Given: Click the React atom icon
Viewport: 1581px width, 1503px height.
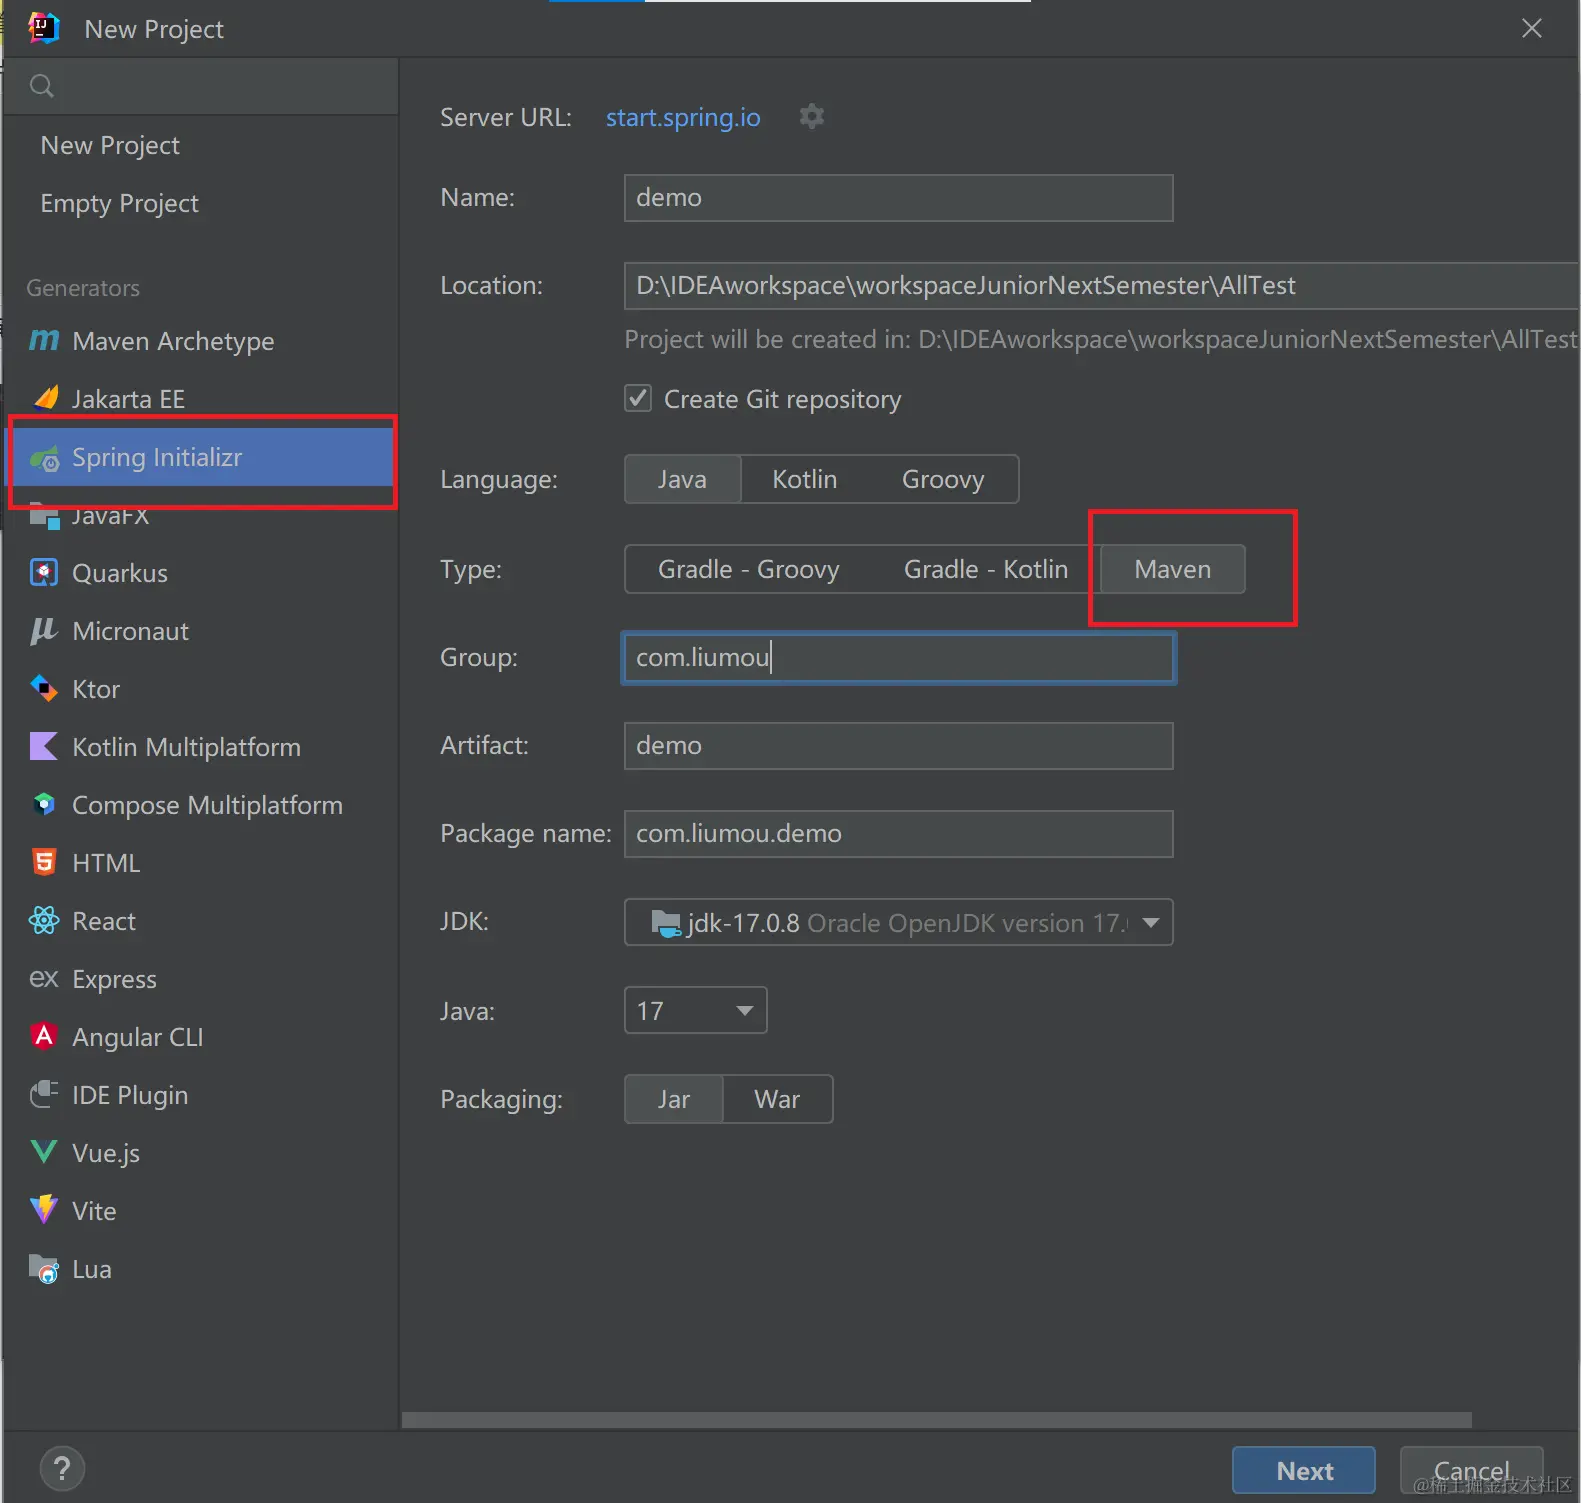Looking at the screenshot, I should point(44,920).
